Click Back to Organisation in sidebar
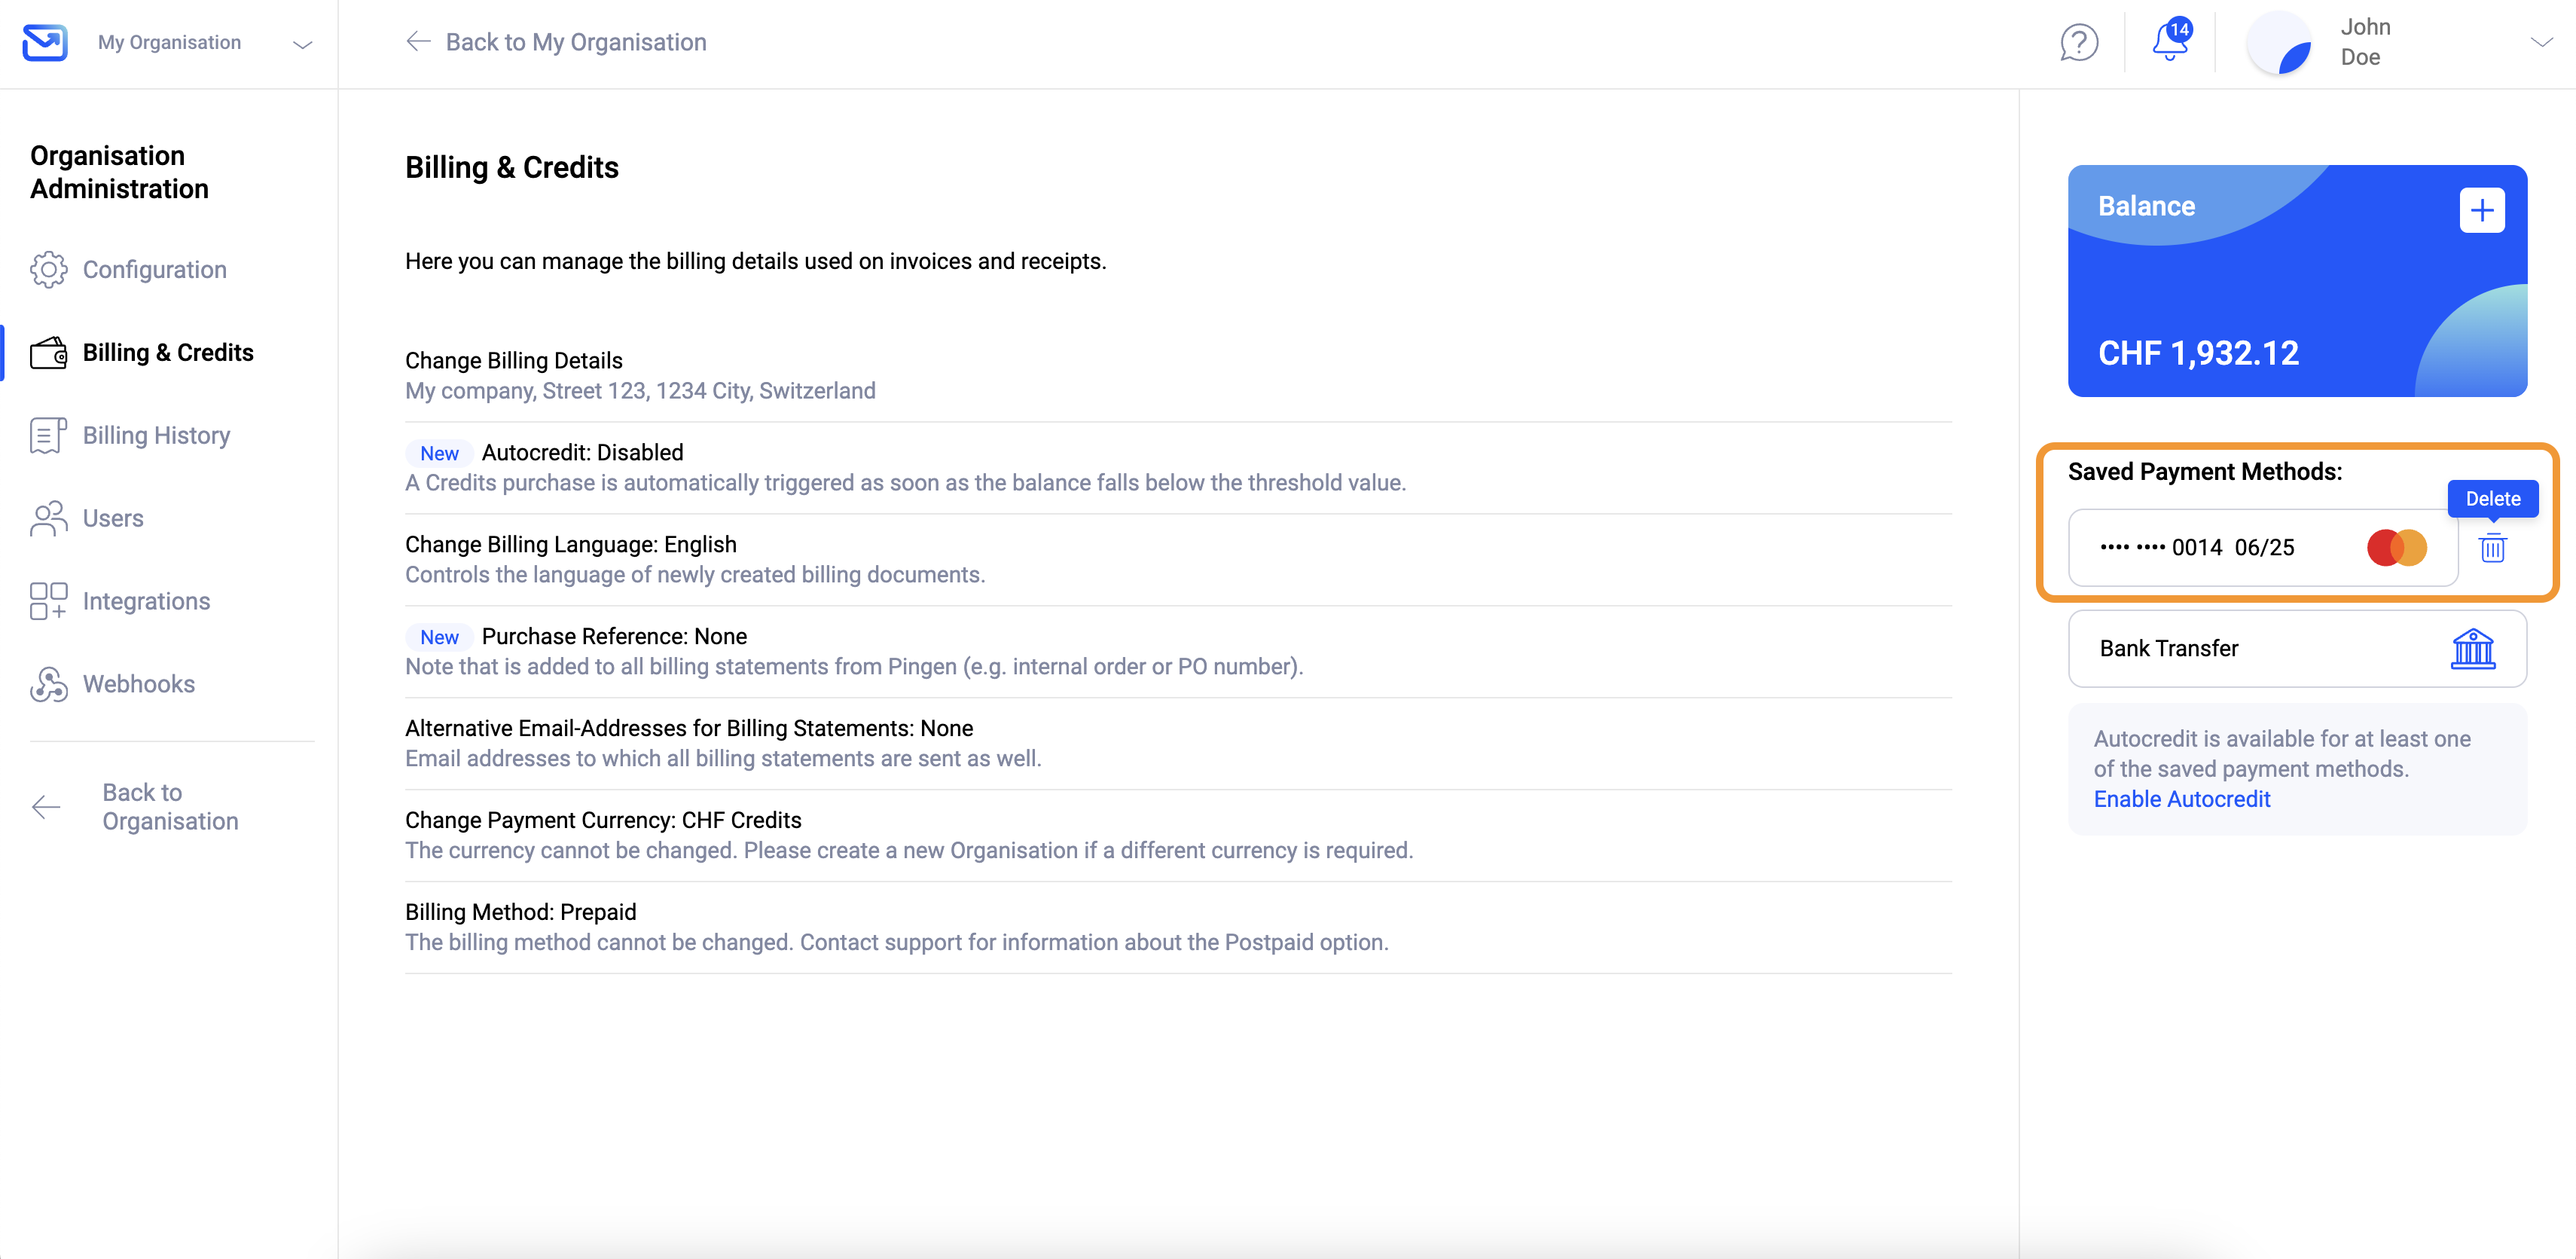This screenshot has width=2576, height=1259. coord(171,807)
